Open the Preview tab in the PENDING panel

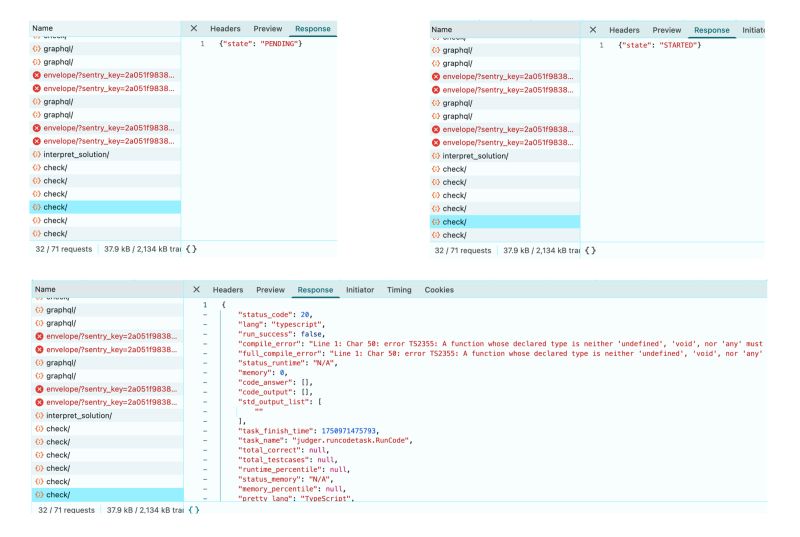pos(268,29)
